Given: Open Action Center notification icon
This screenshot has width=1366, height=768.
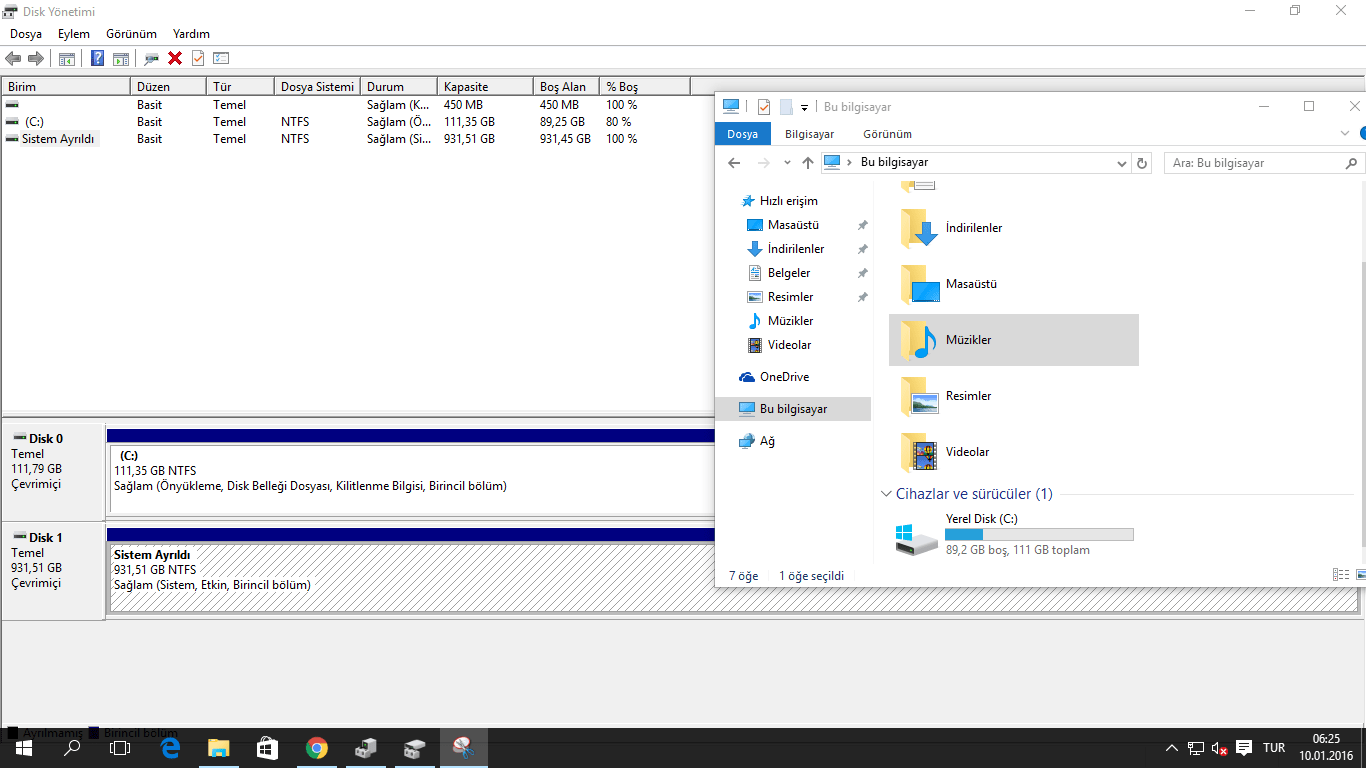Looking at the screenshot, I should coord(1244,748).
